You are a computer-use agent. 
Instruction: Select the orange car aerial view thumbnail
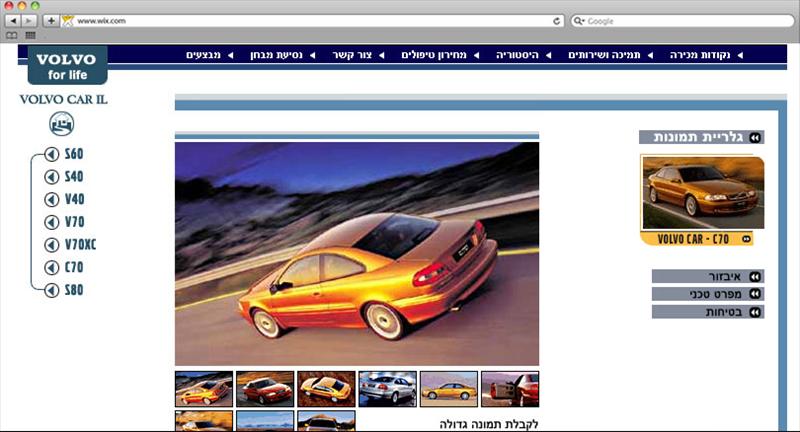tap(204, 389)
